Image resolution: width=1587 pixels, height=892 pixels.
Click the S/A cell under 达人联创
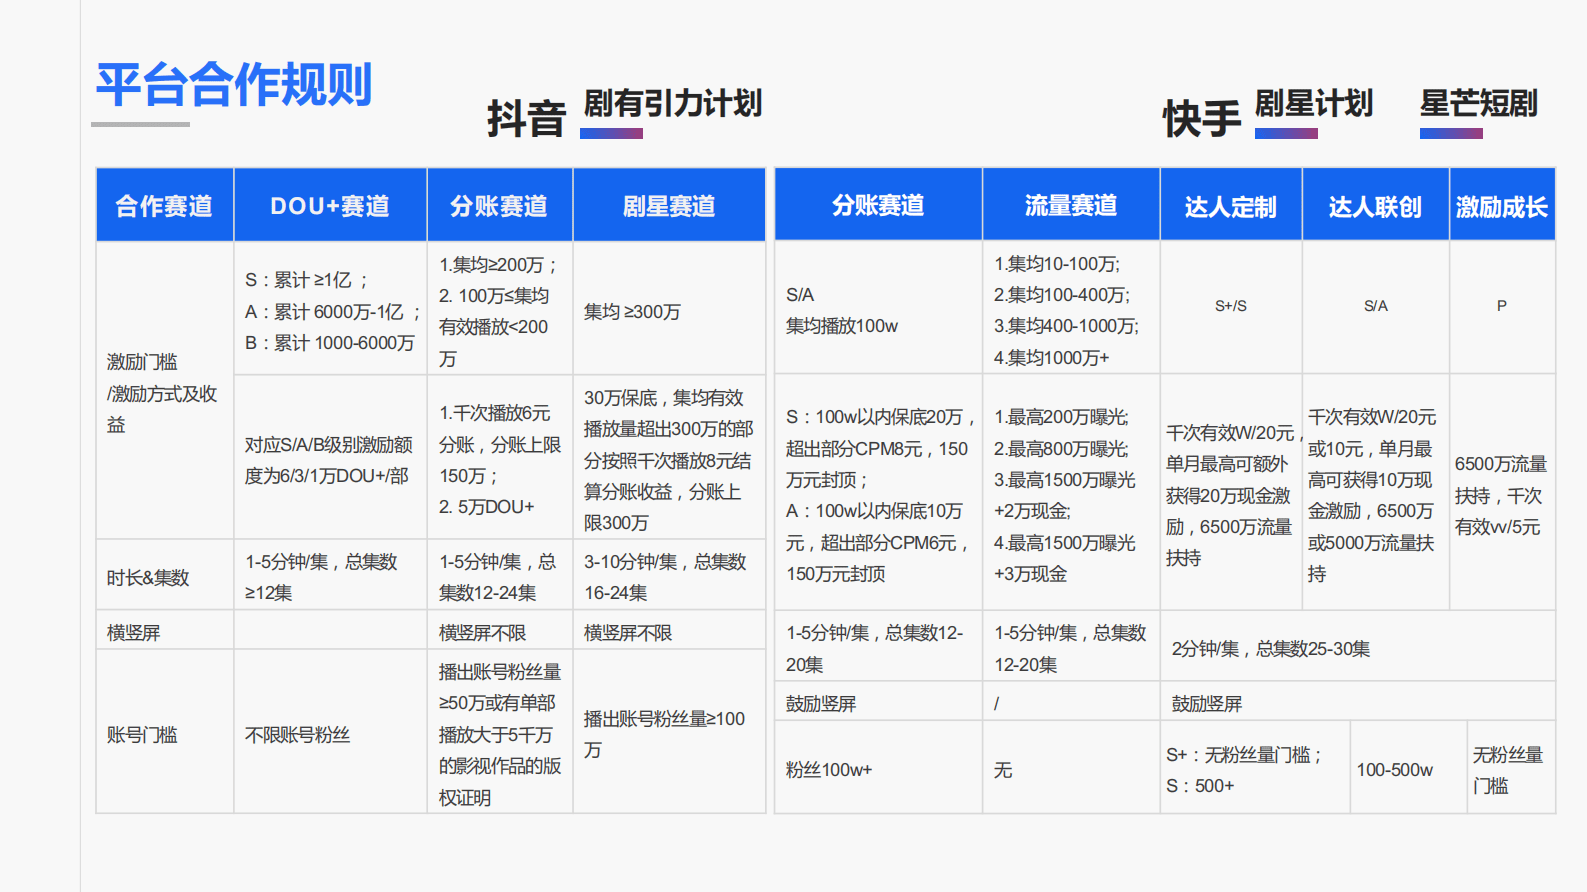click(1375, 306)
